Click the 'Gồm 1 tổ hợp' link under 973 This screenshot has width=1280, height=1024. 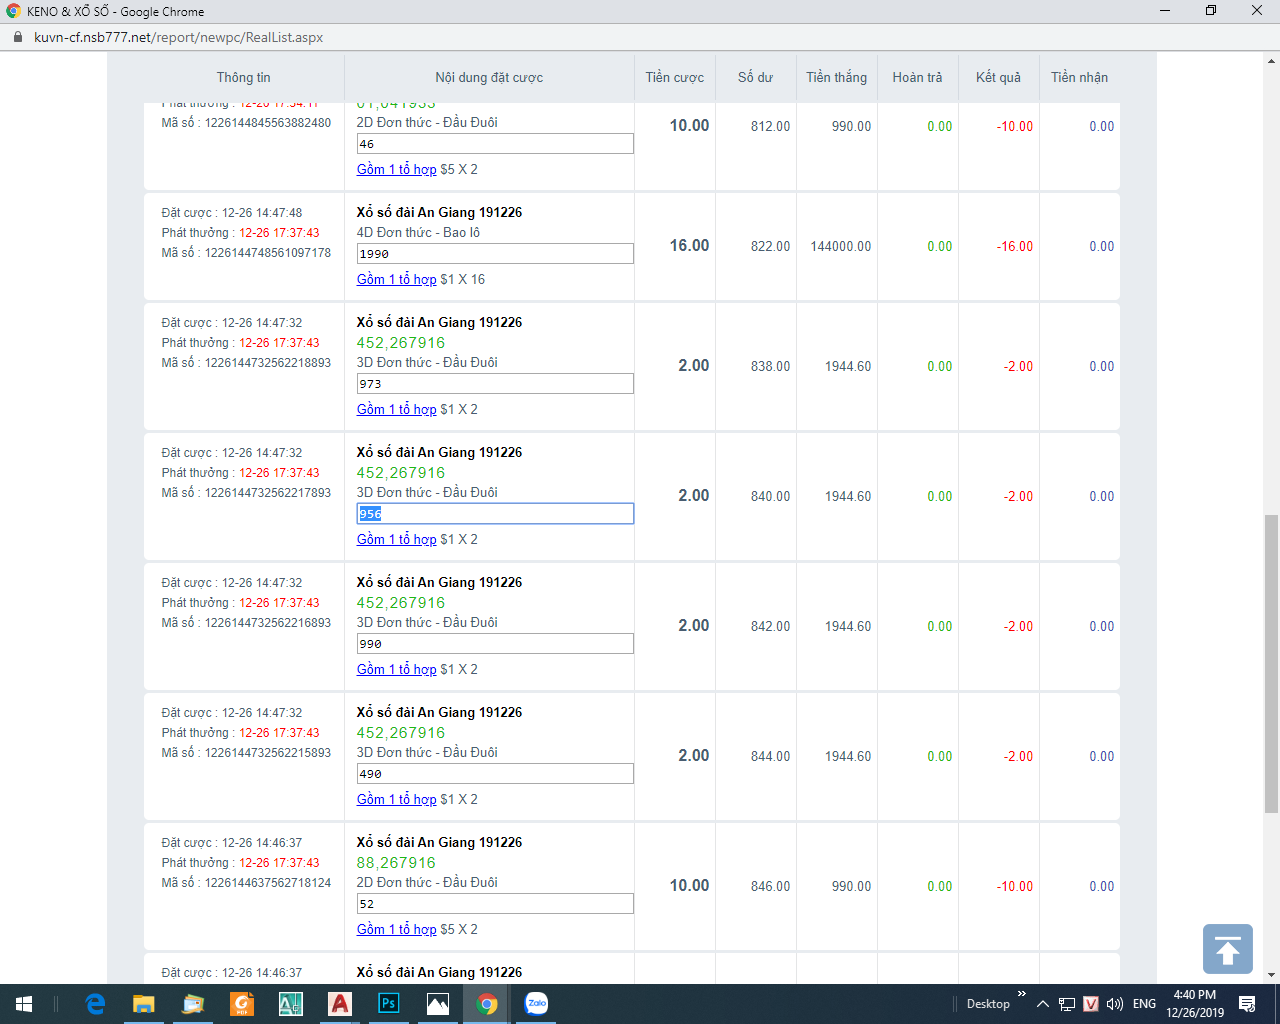coord(396,409)
